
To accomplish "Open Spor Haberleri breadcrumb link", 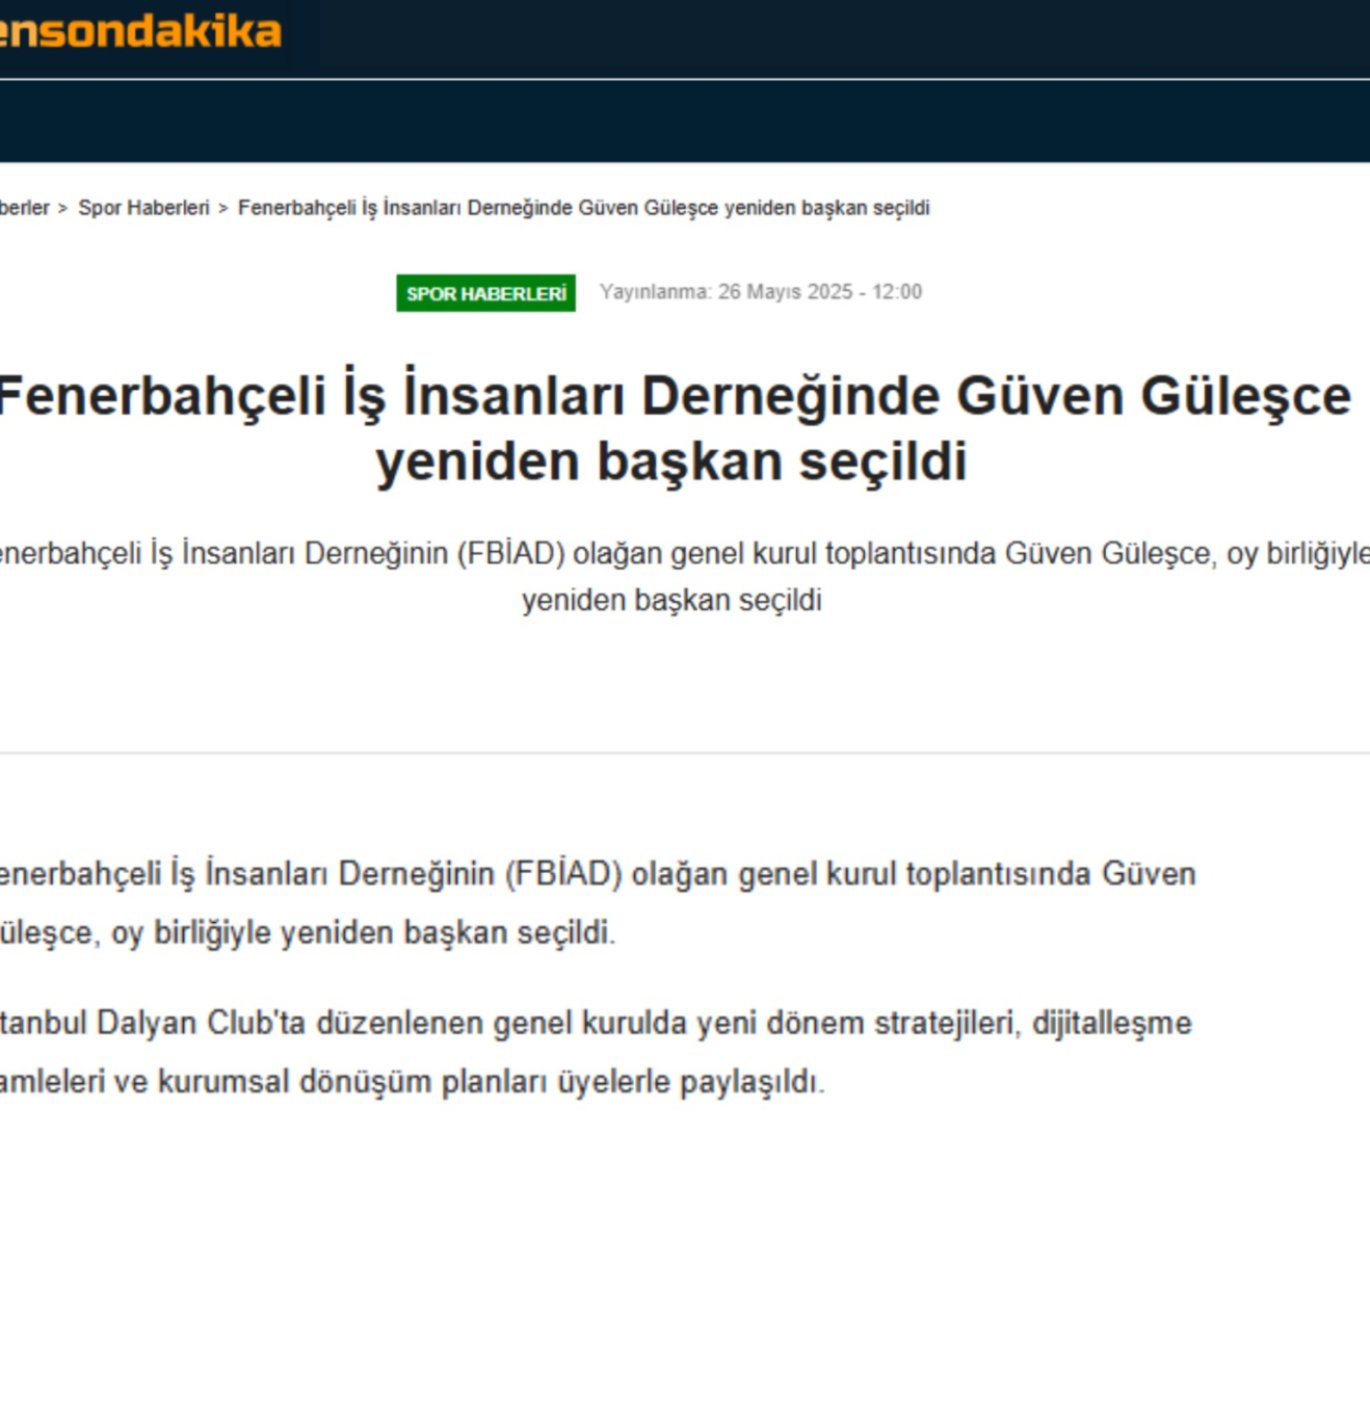I will [144, 208].
